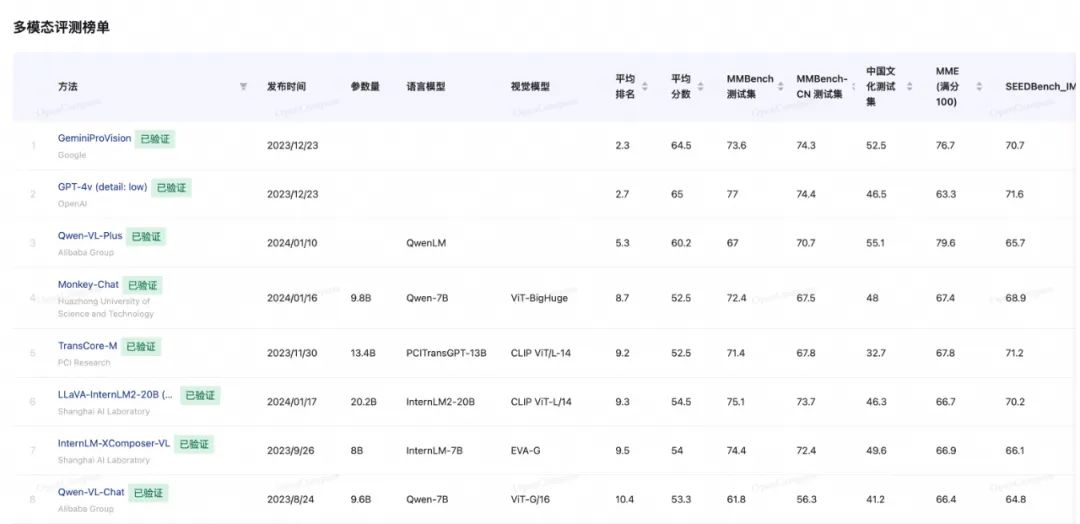1080x524 pixels.
Task: Click the 发布时间 column header
Action: 287,87
